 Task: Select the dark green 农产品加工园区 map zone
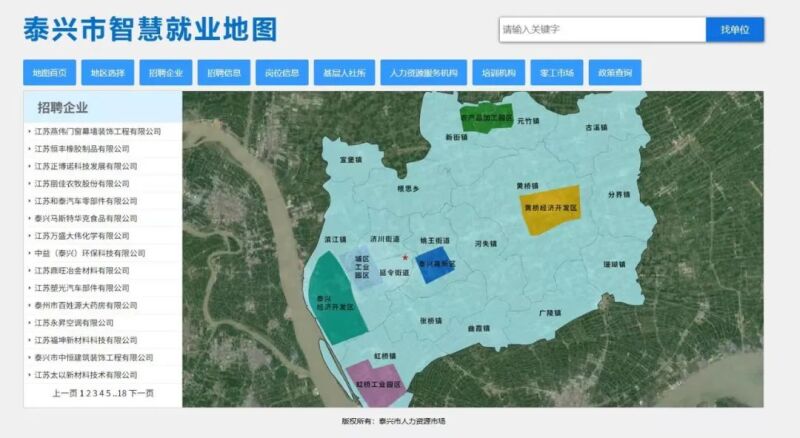coord(485,115)
